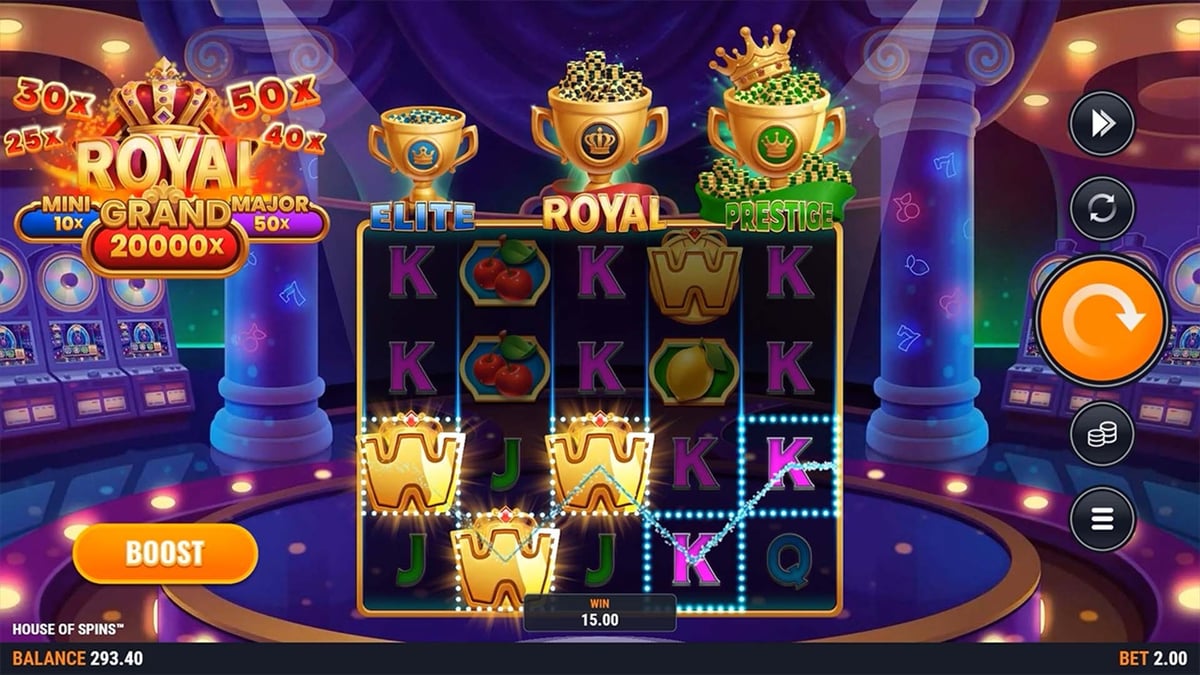Open the hamburger menu icon
Image resolution: width=1200 pixels, height=675 pixels.
click(x=1102, y=519)
